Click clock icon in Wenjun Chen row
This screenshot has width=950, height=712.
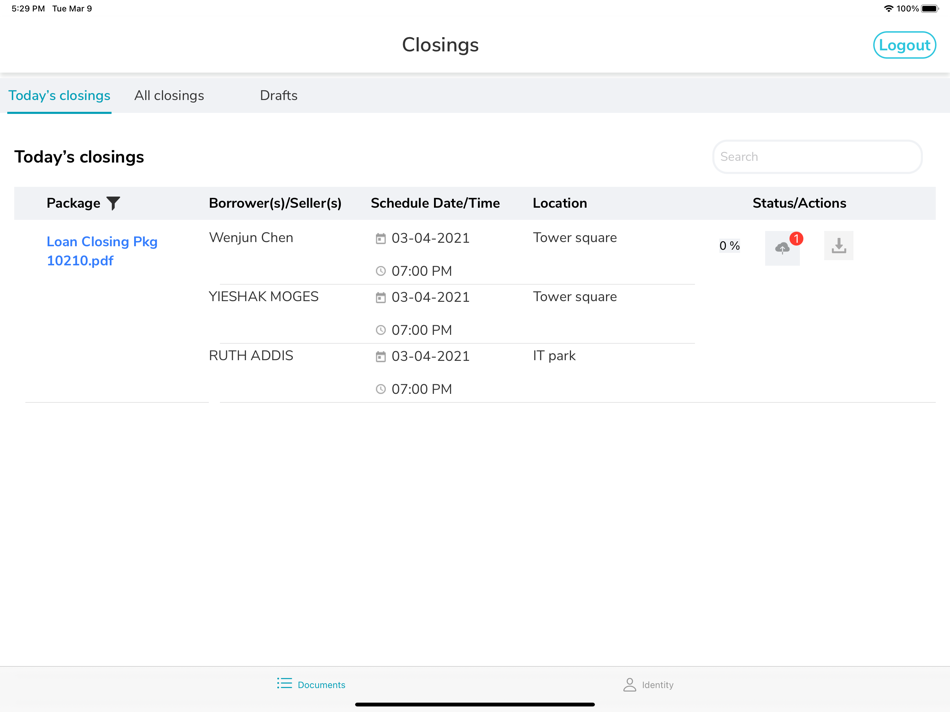tap(380, 271)
